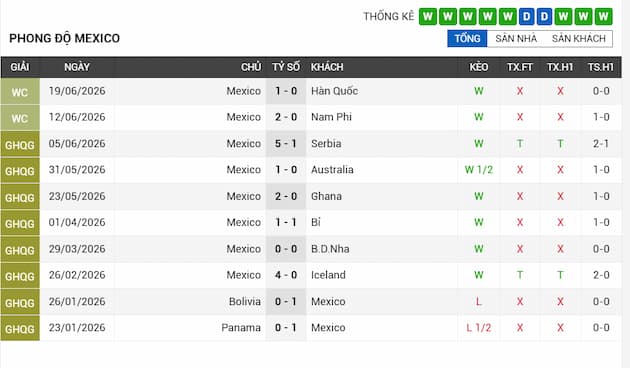Click the 5 - 1 score against Serbia
This screenshot has width=630, height=368.
pyautogui.click(x=286, y=143)
